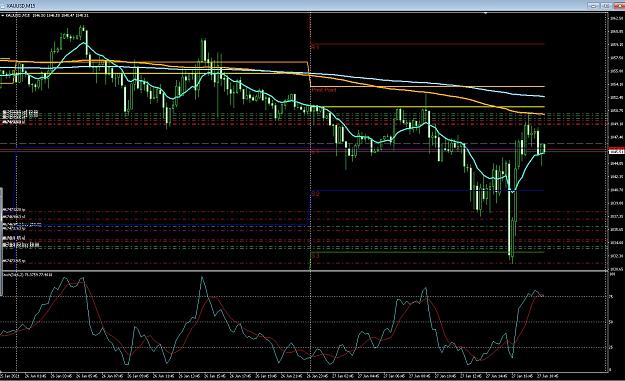Click the S3 pivot level label
The height and width of the screenshot is (381, 625).
coord(315,256)
